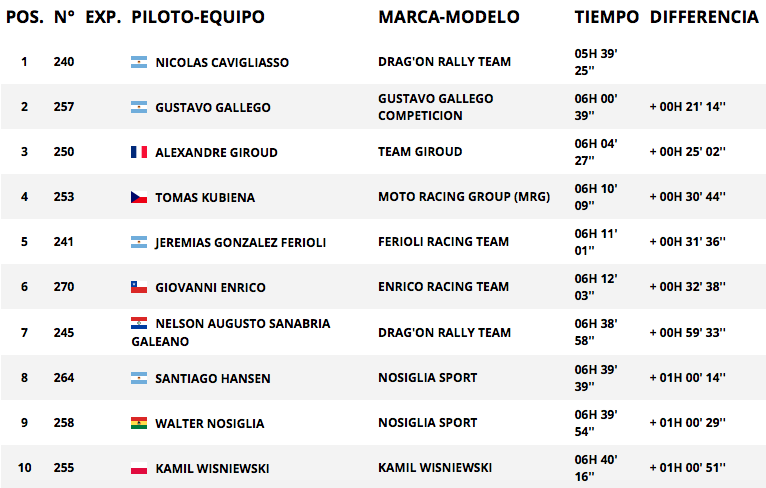The width and height of the screenshot is (766, 488).
Task: Click Bolivian flag next to Walter Nosiglia
Action: [x=139, y=423]
